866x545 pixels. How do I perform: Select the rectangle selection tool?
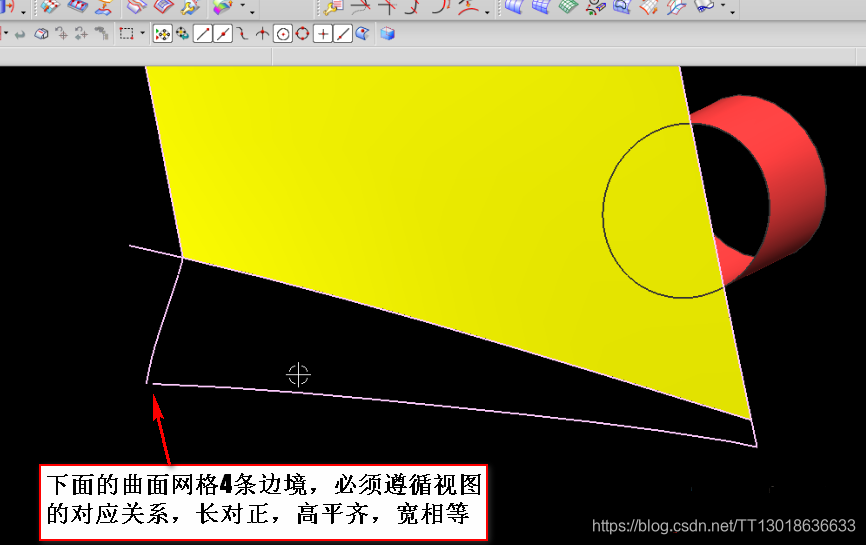coord(126,34)
